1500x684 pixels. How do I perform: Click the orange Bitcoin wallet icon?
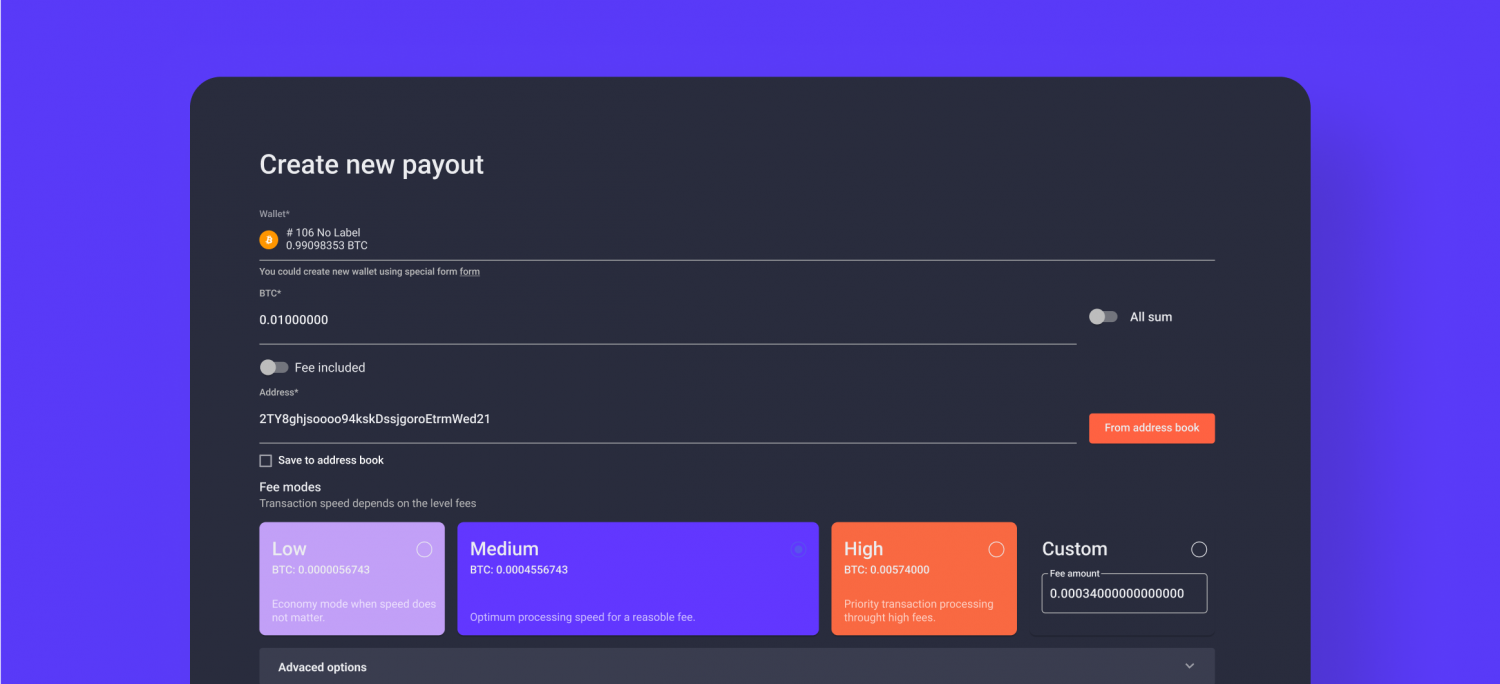pos(268,240)
